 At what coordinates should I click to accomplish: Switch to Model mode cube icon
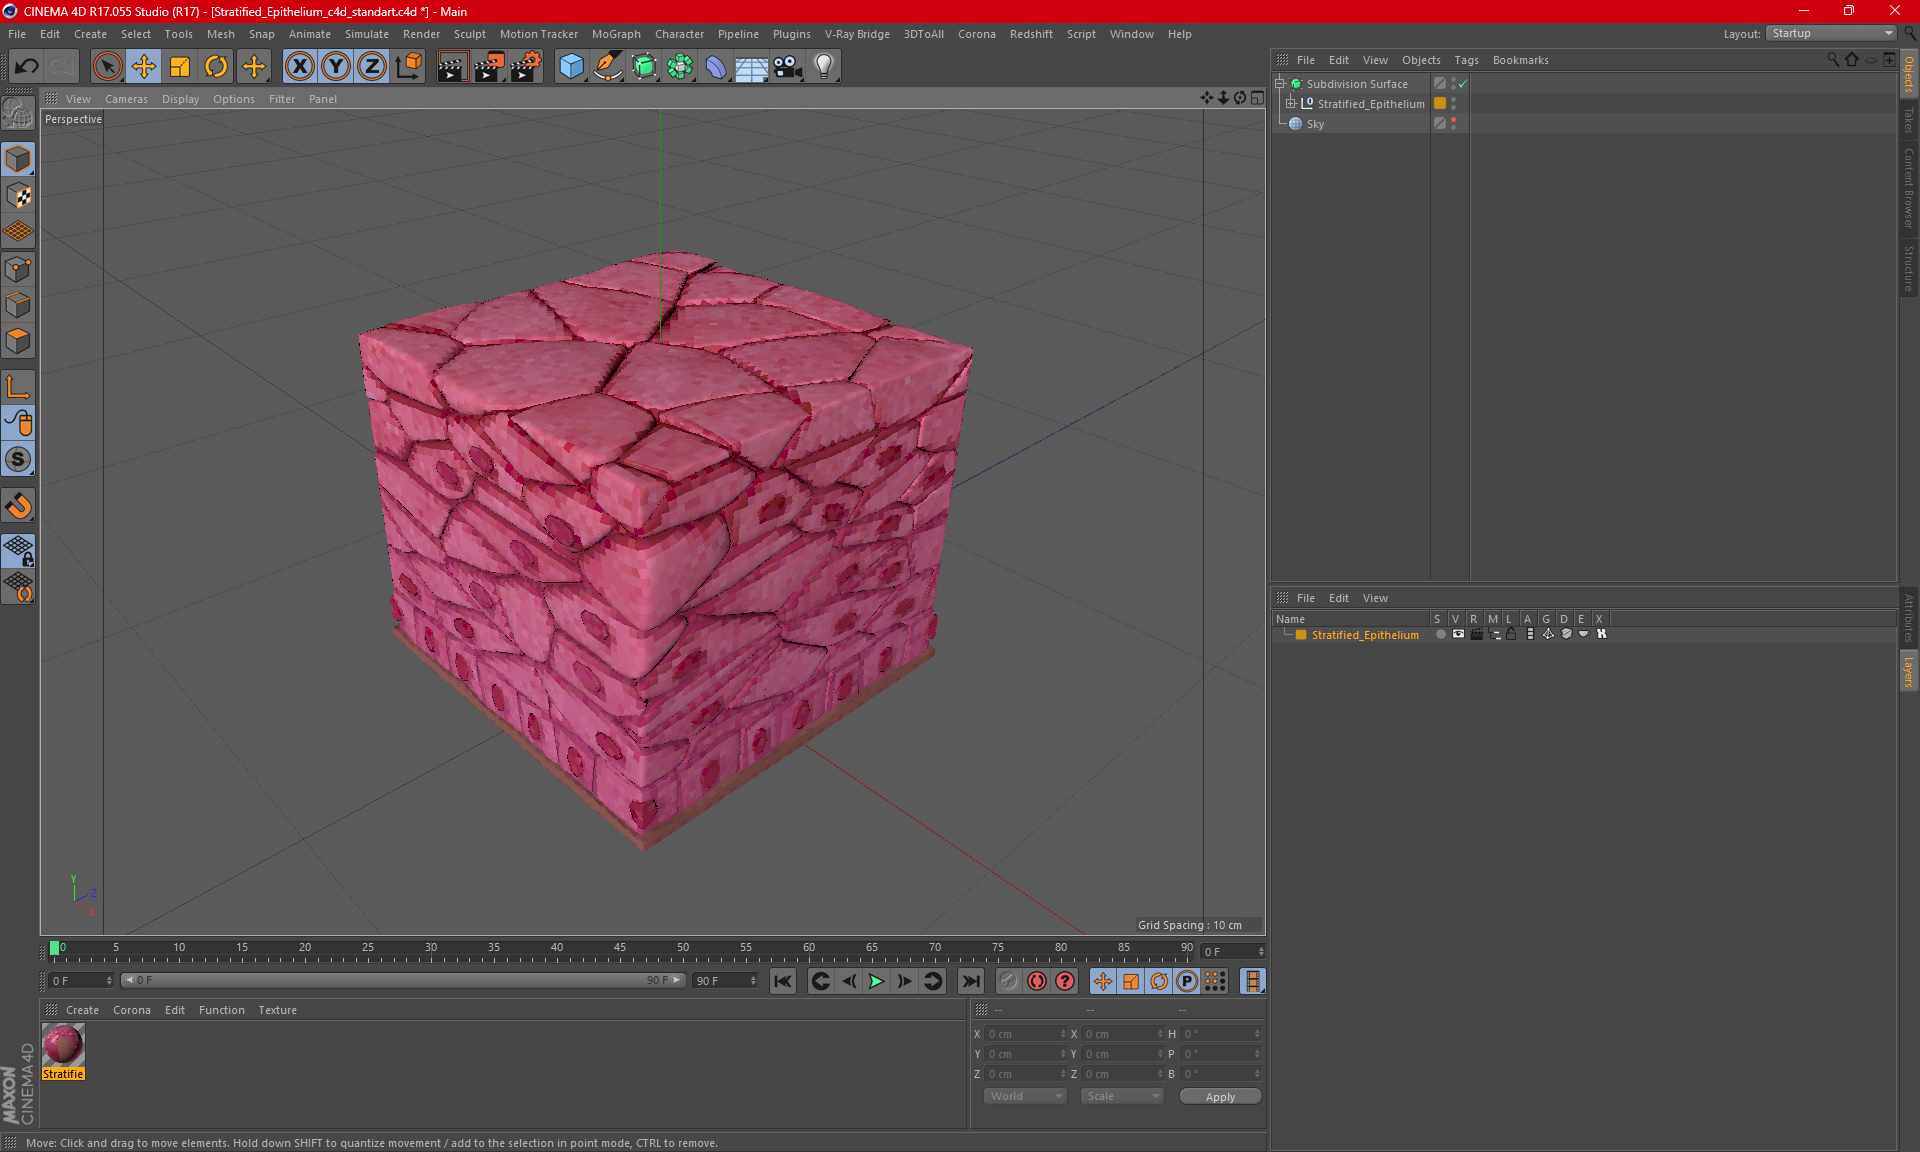click(18, 159)
